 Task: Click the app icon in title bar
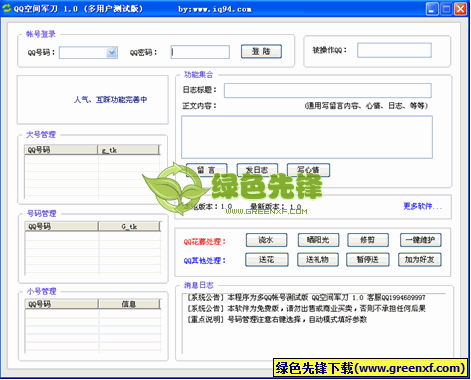tap(6, 8)
